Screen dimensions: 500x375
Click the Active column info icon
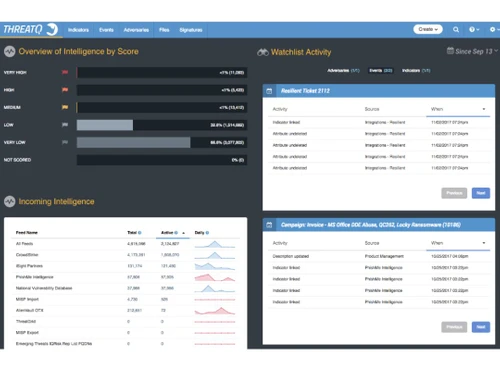coord(176,233)
